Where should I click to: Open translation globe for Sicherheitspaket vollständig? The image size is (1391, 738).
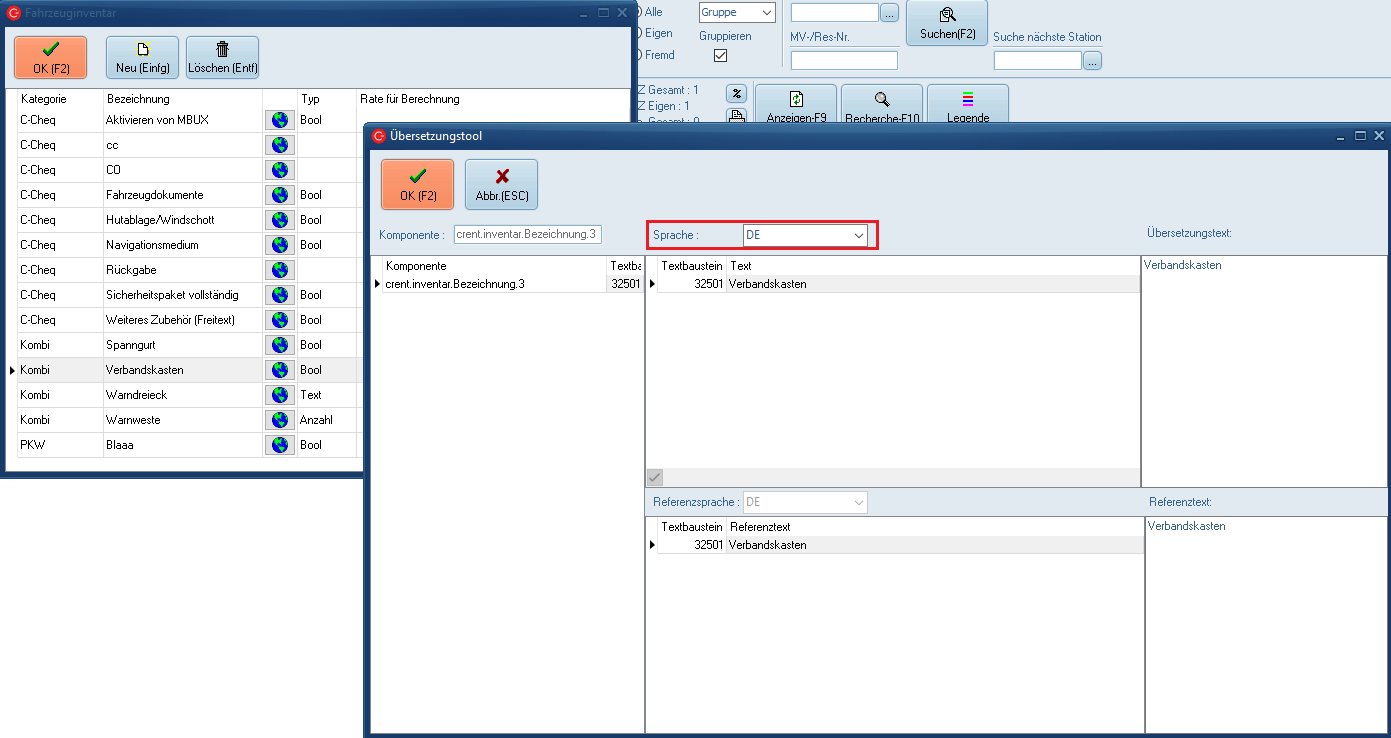279,295
